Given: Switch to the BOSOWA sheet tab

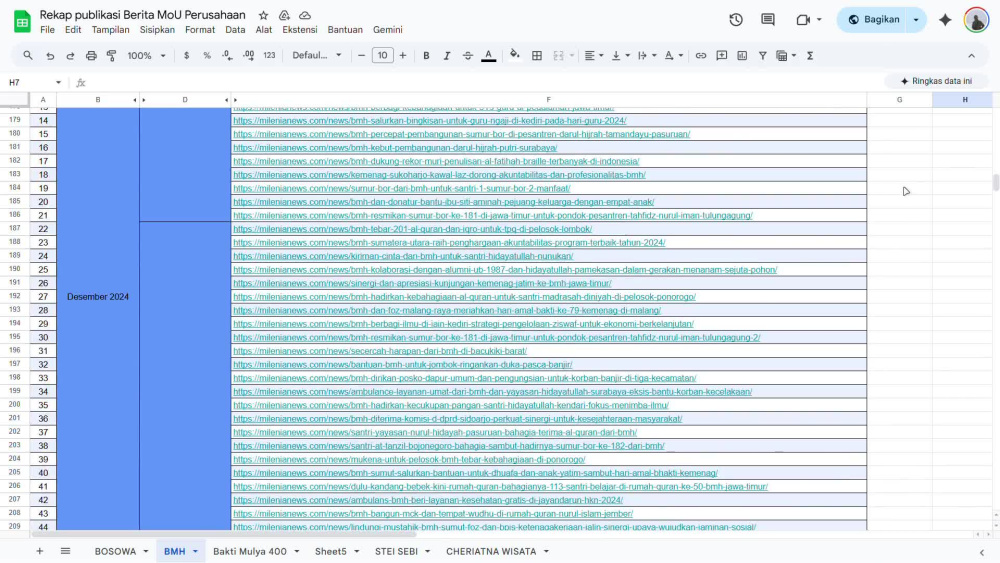Looking at the screenshot, I should pos(115,552).
